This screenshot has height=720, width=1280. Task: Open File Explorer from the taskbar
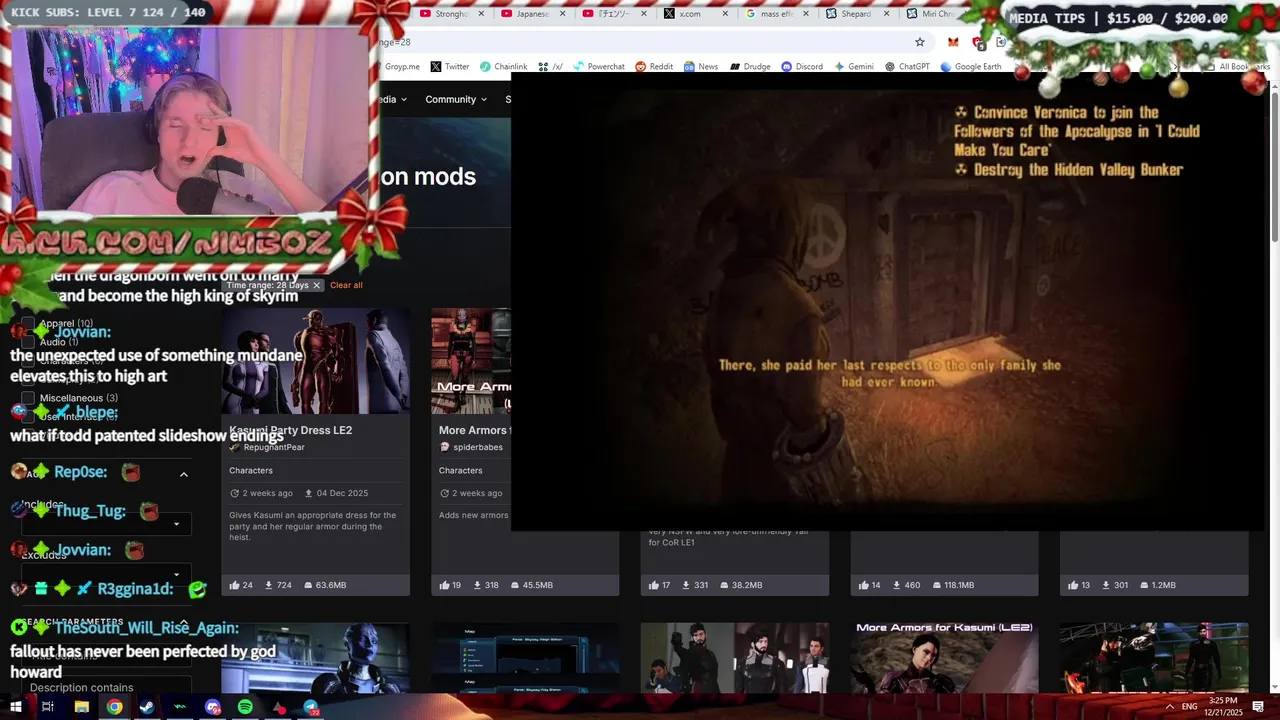(x=82, y=707)
